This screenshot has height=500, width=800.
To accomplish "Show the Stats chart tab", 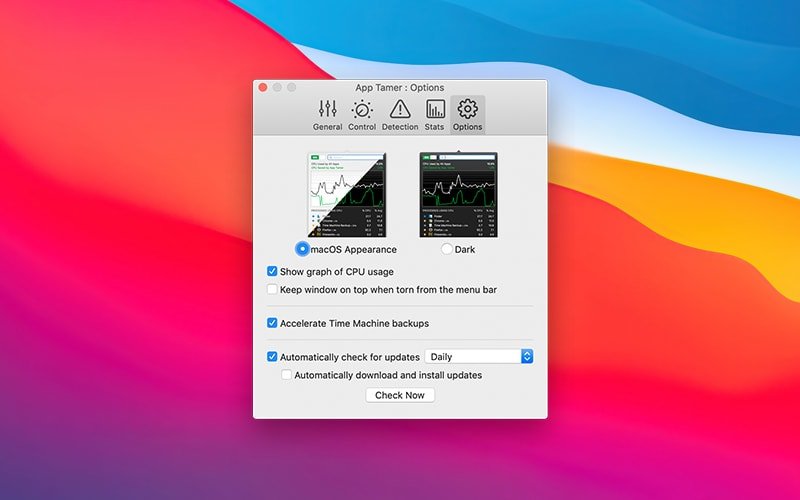I will (435, 115).
